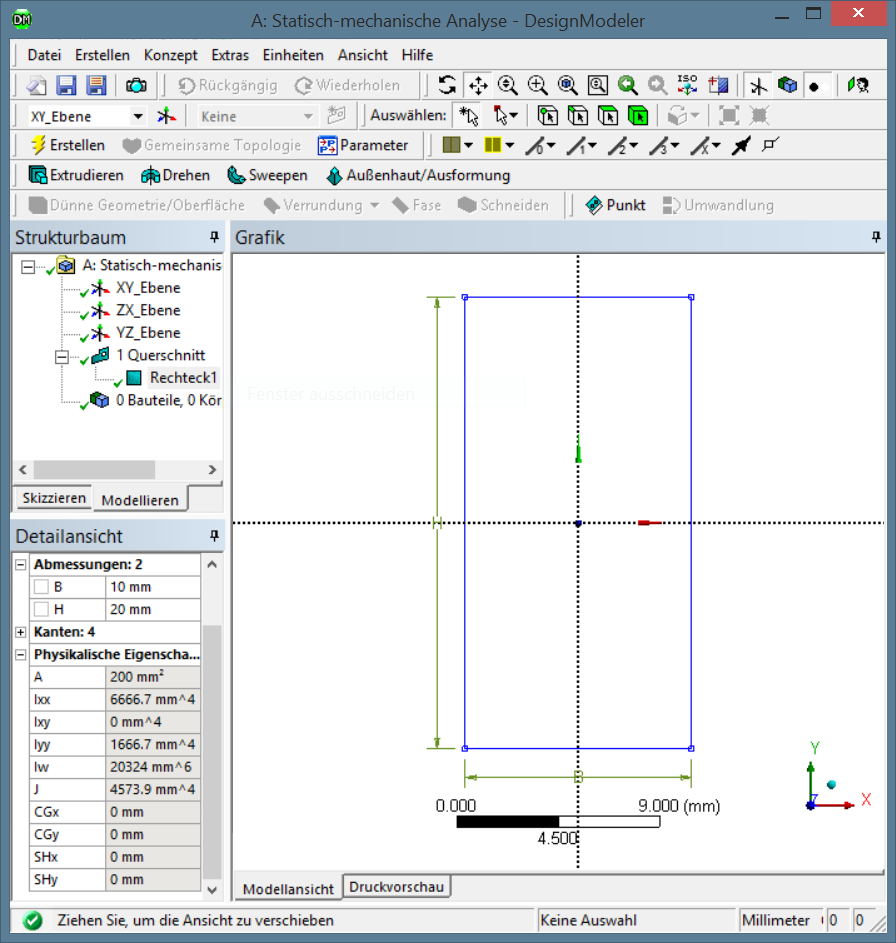
Task: Switch to the Skizzieren tab
Action: pos(53,498)
